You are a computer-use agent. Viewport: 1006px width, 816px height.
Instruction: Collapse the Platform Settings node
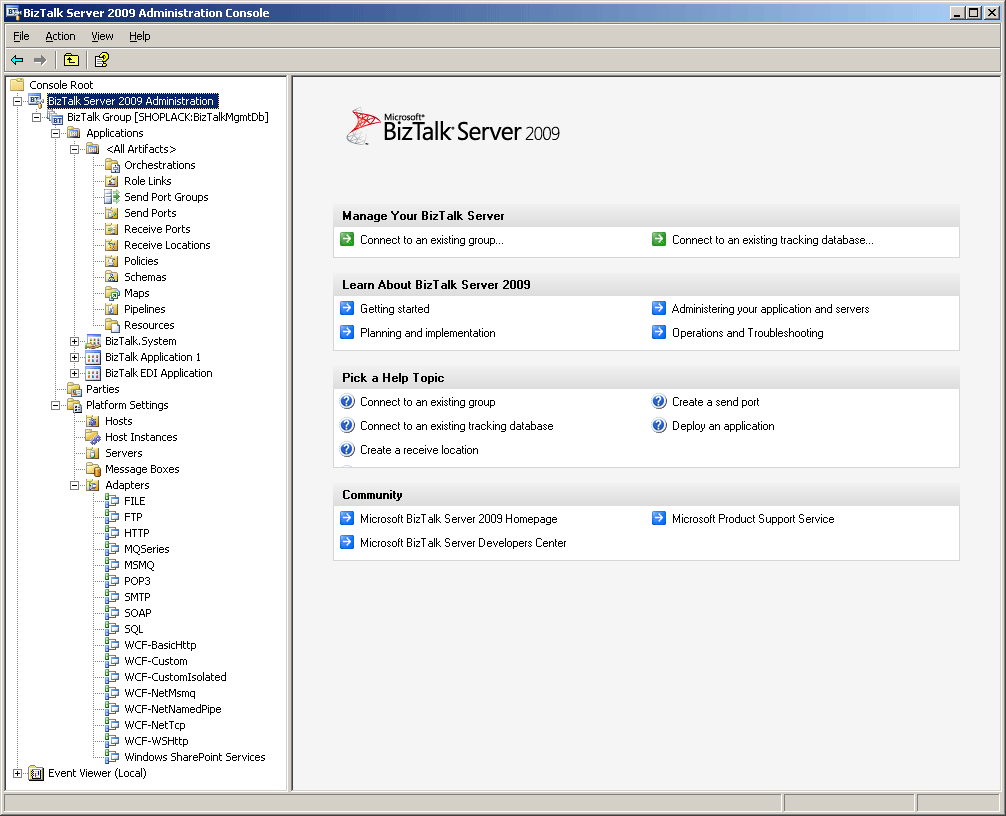point(56,405)
